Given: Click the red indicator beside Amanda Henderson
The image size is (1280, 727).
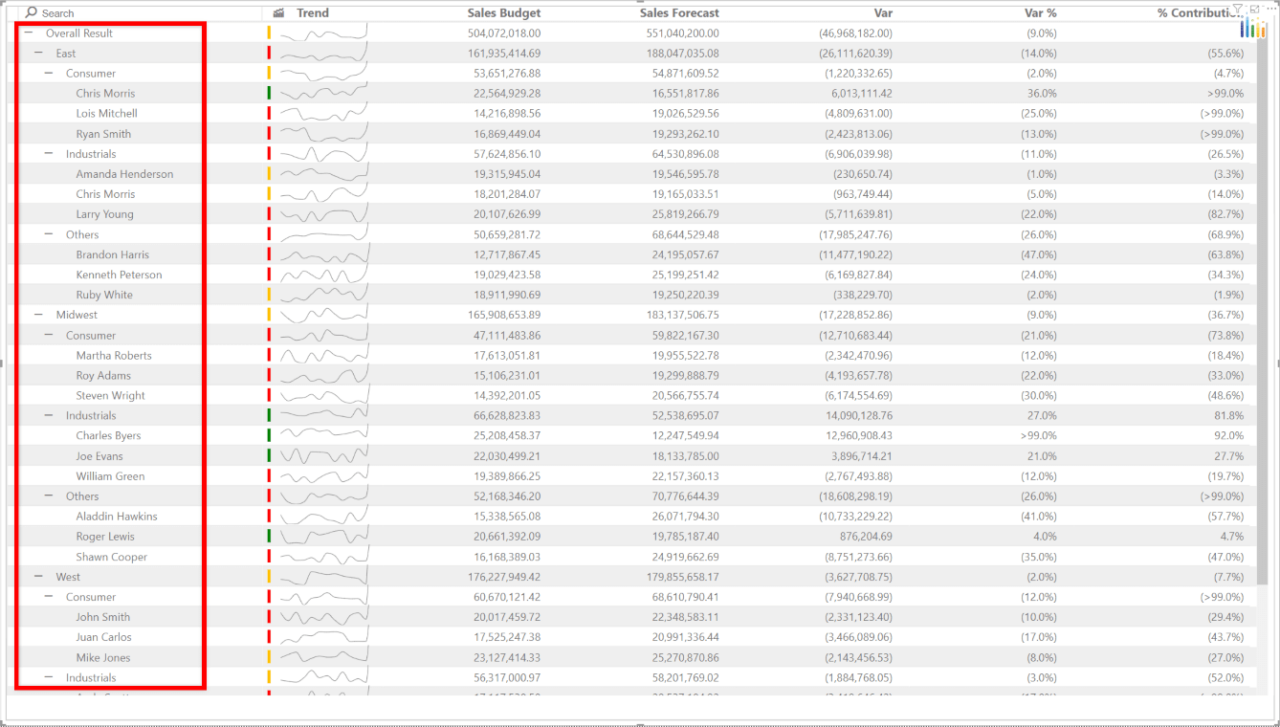Looking at the screenshot, I should pos(267,174).
